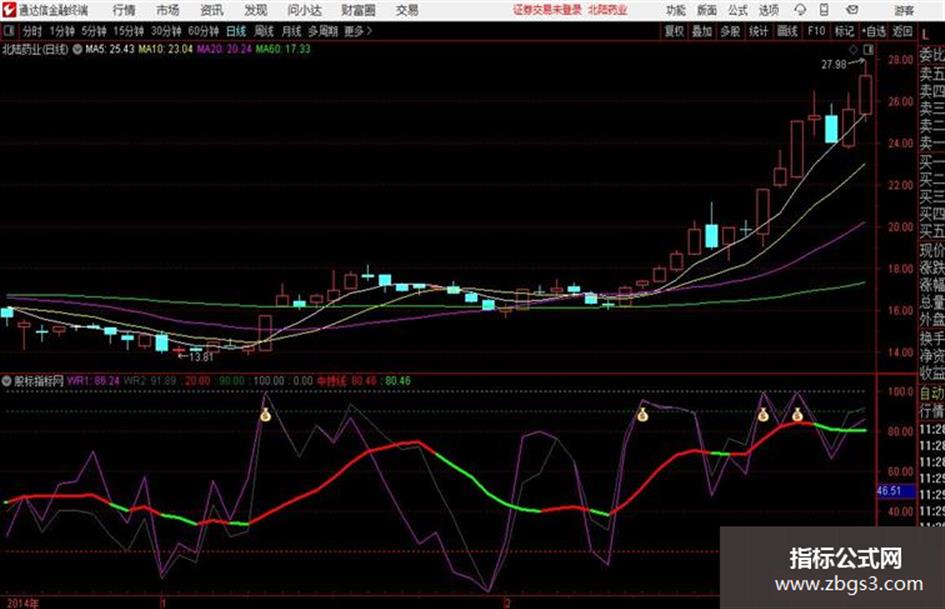This screenshot has height=609, width=945.
Task: Toggle the side panel icon near 28.00
Action: point(868,49)
